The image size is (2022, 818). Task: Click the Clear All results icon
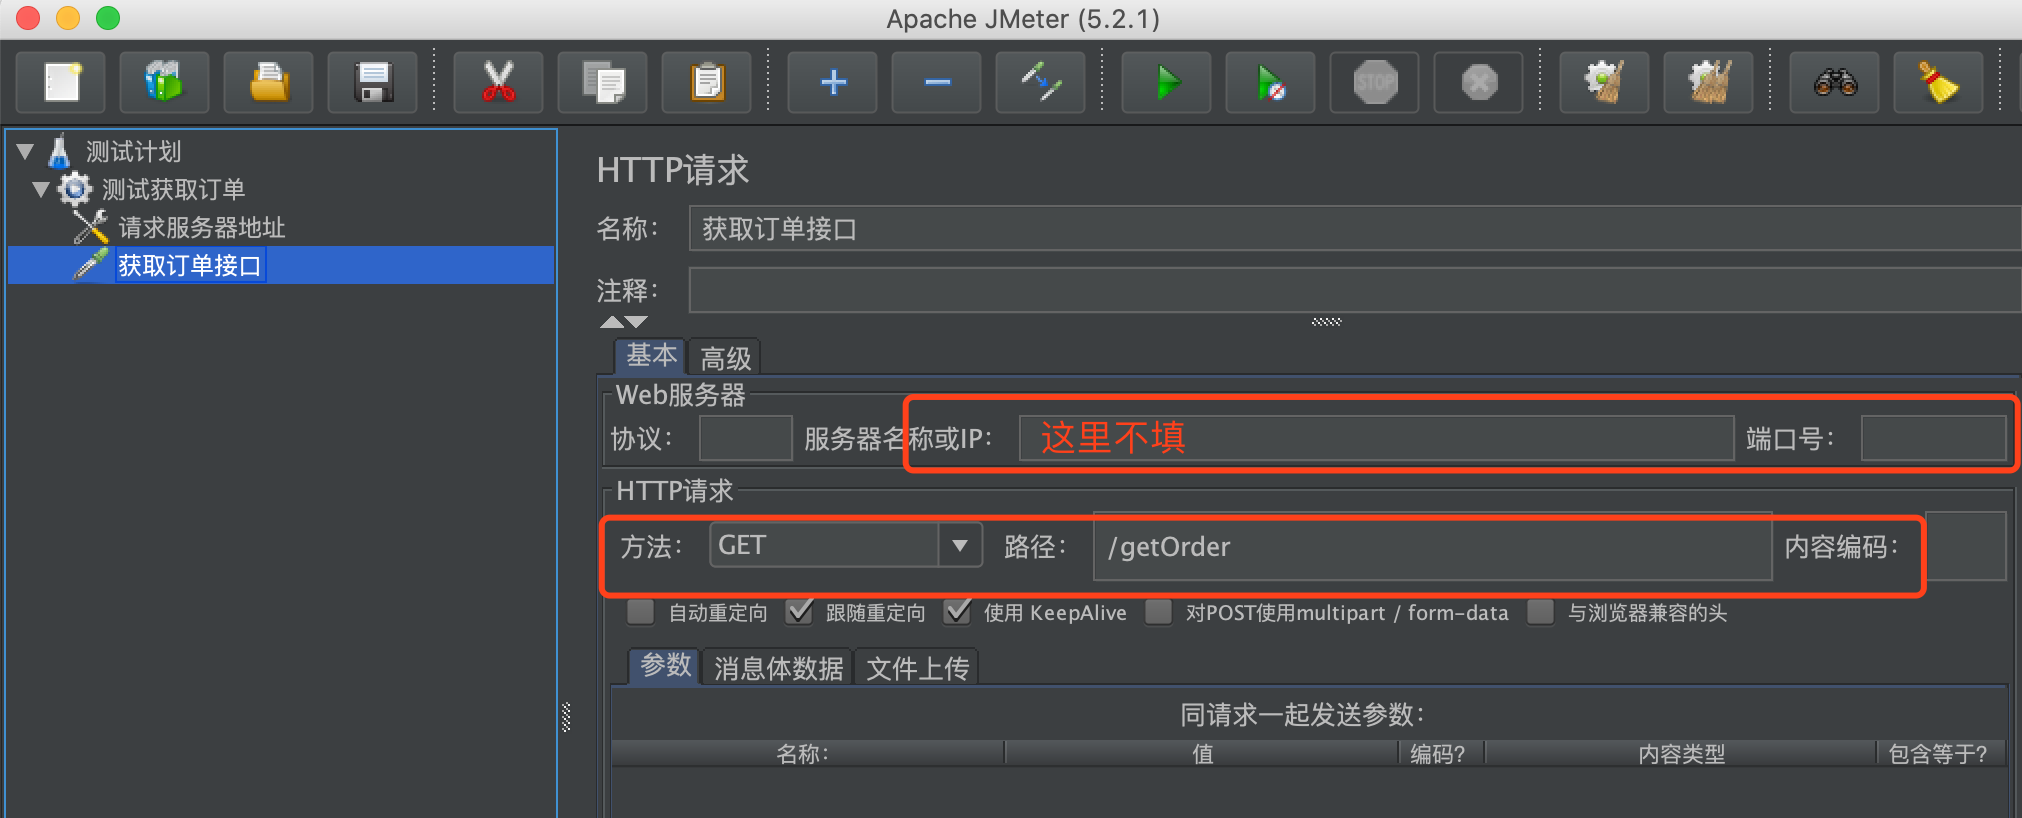click(1709, 82)
